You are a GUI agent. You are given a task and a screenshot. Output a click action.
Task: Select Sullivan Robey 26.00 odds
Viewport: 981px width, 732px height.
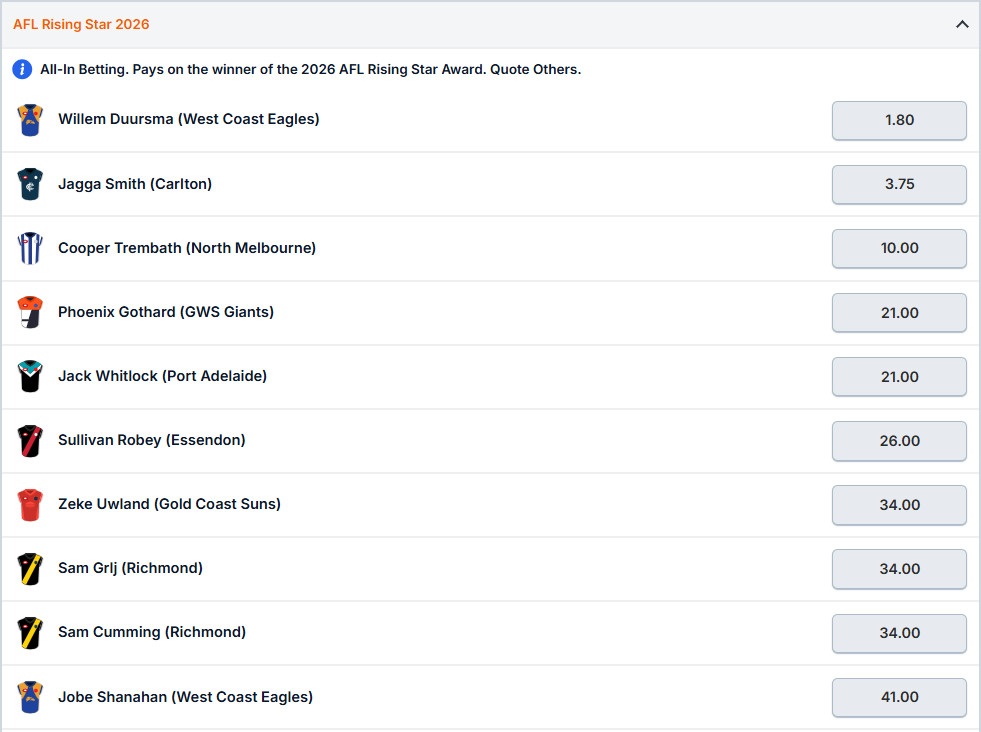coord(899,440)
